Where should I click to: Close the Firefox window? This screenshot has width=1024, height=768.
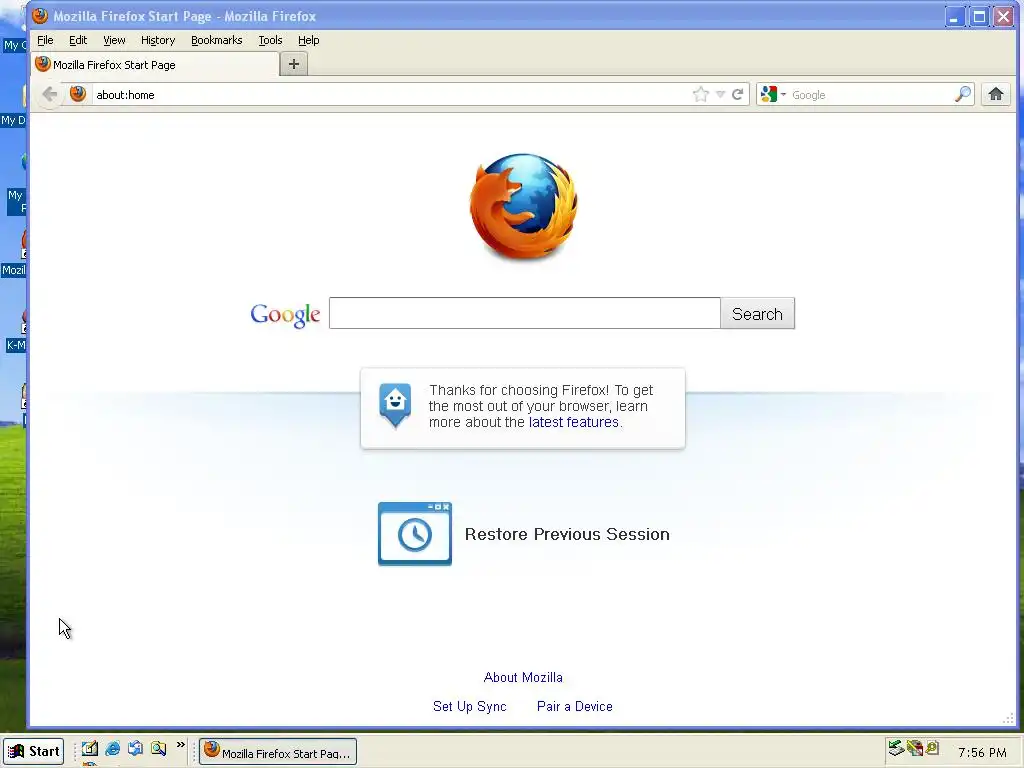[x=1004, y=17]
